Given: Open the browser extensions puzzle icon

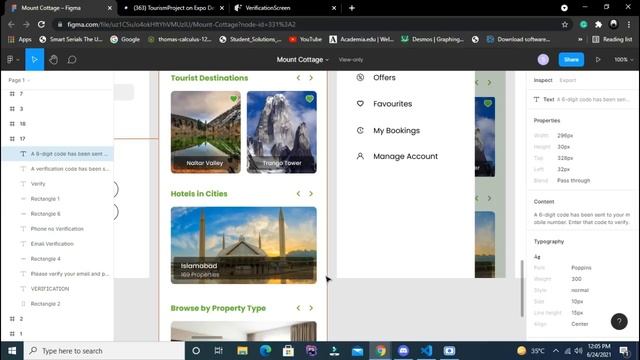Looking at the screenshot, I should (598, 24).
